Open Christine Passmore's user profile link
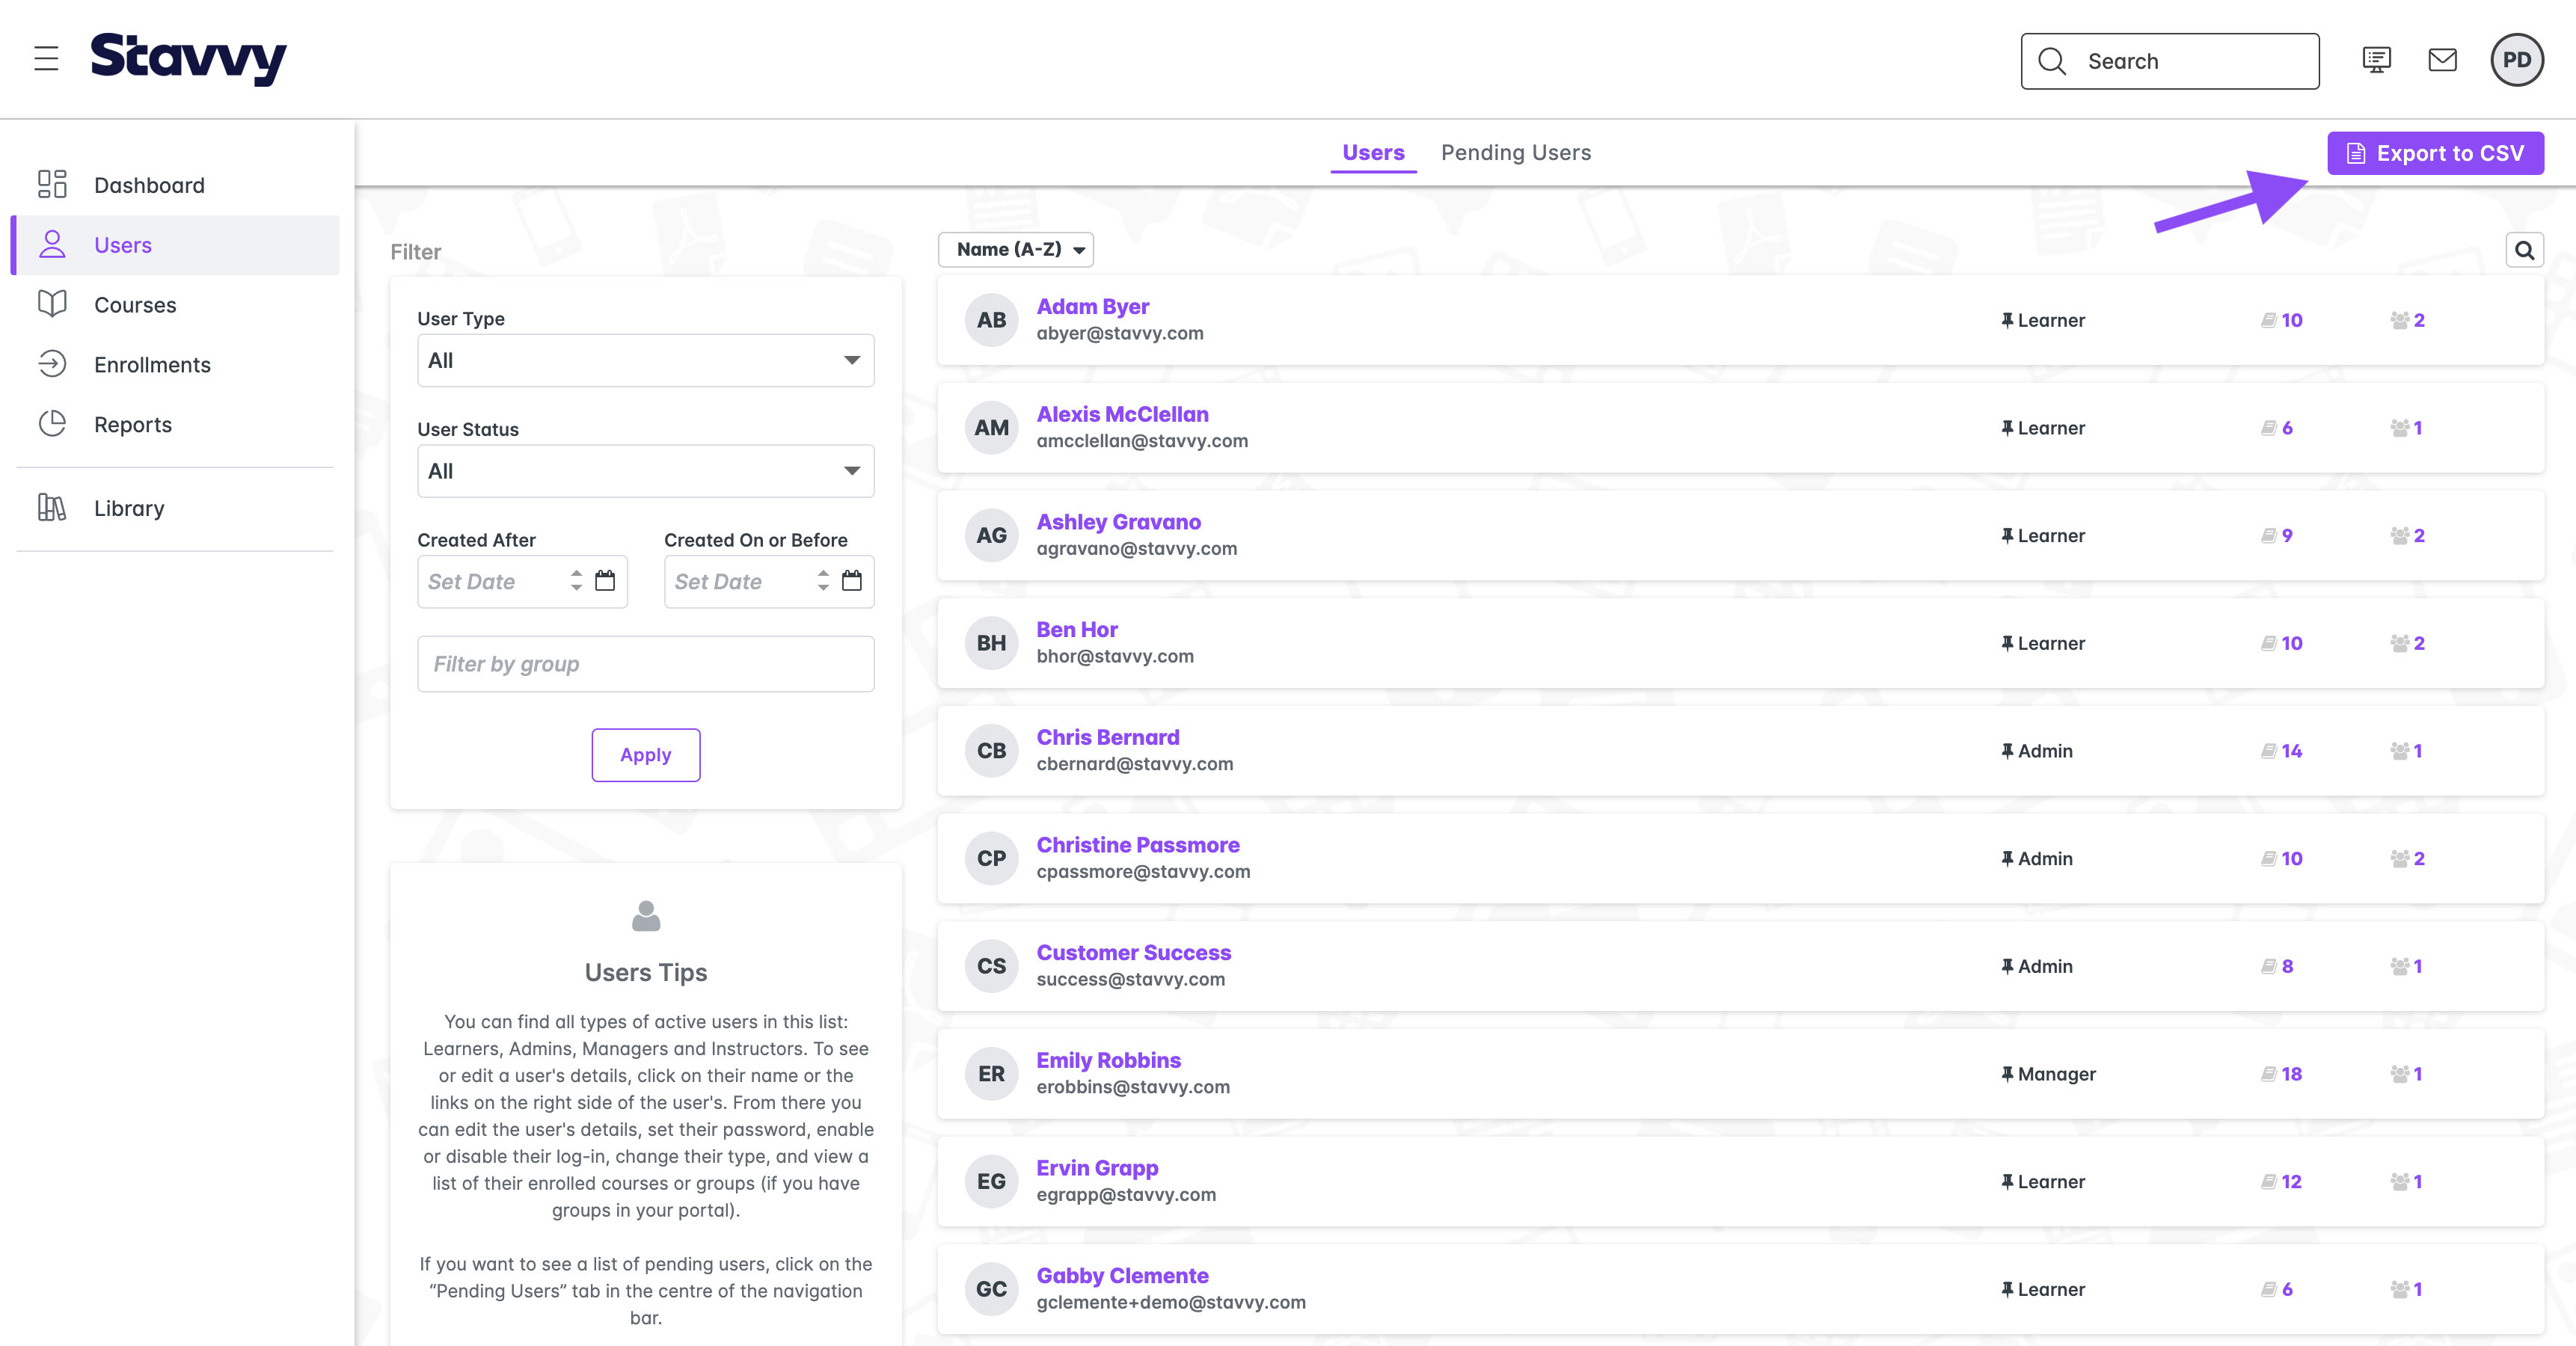 tap(1137, 845)
